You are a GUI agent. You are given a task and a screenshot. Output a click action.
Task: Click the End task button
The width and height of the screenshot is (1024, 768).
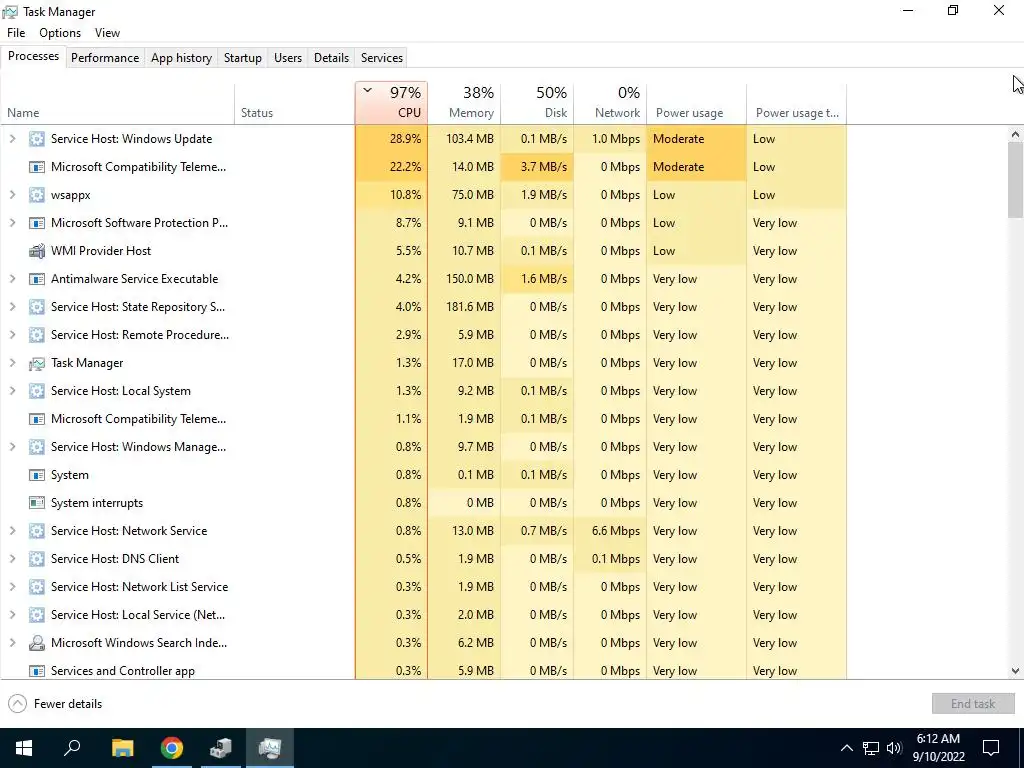click(973, 703)
